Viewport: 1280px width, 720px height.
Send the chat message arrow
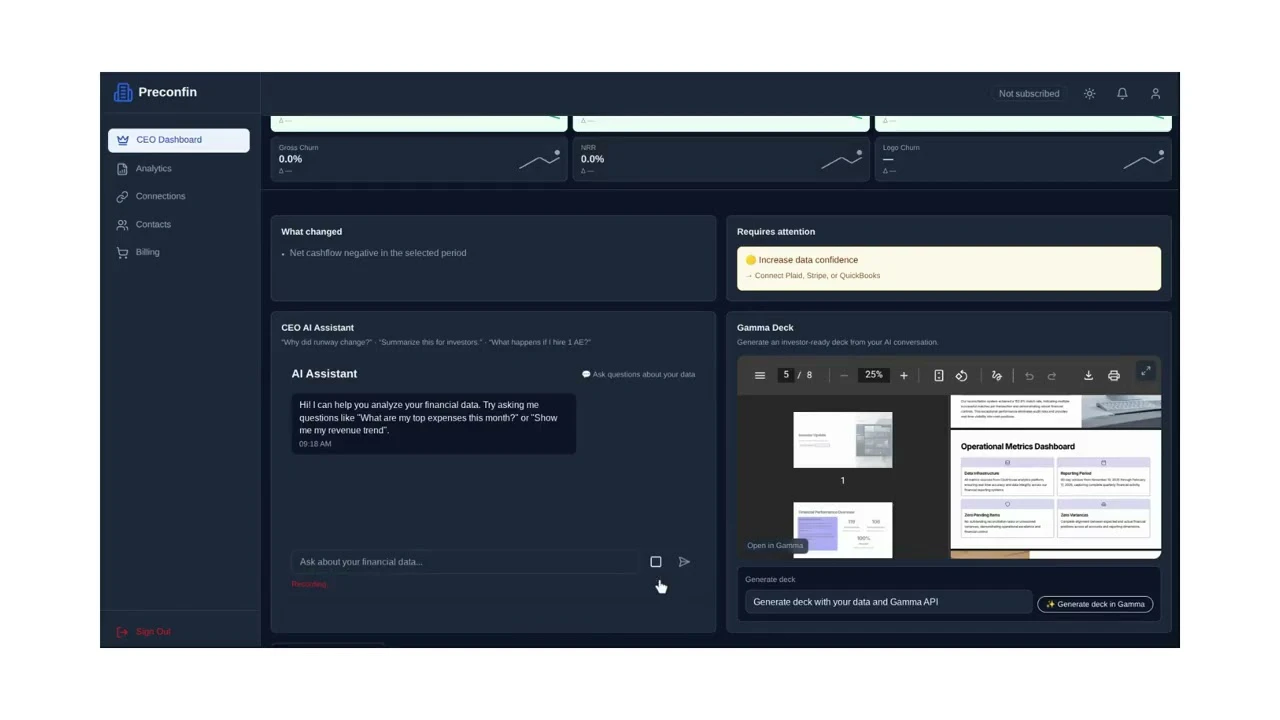[x=684, y=562]
